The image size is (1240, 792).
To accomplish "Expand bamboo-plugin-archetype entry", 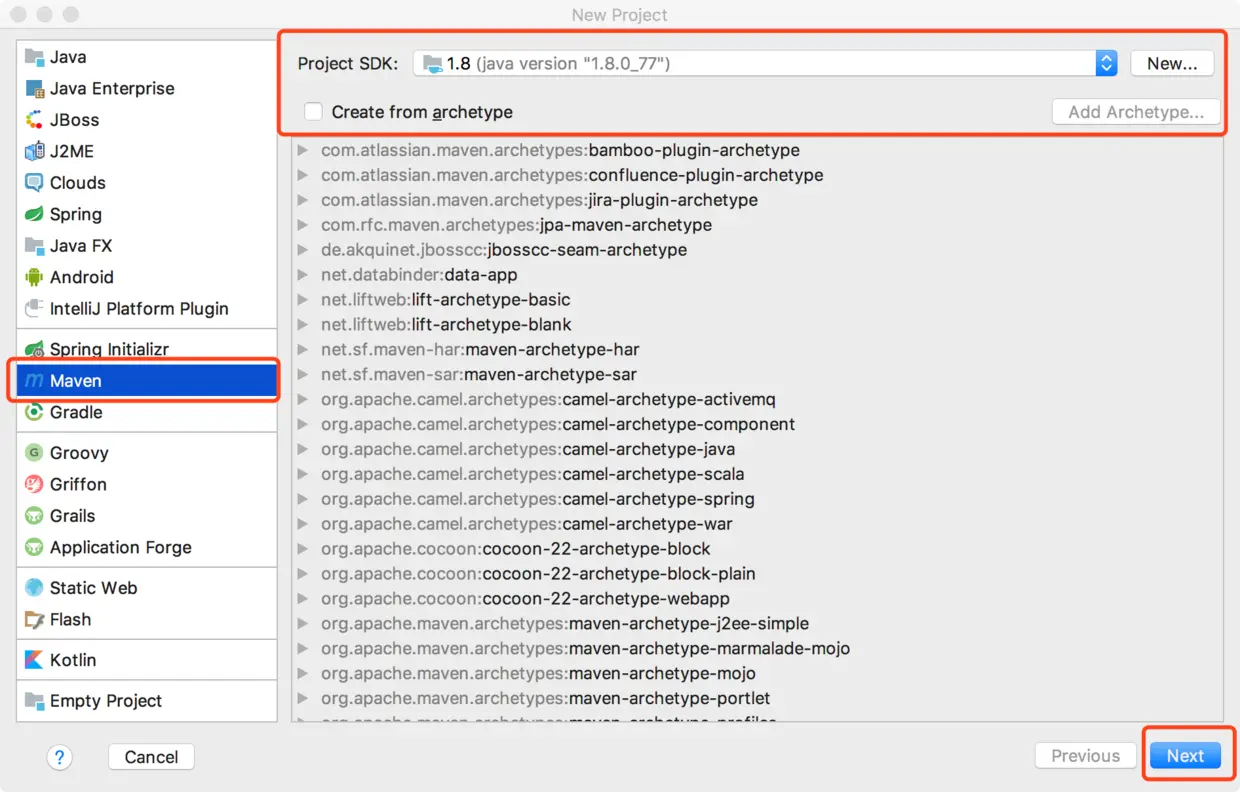I will [303, 150].
